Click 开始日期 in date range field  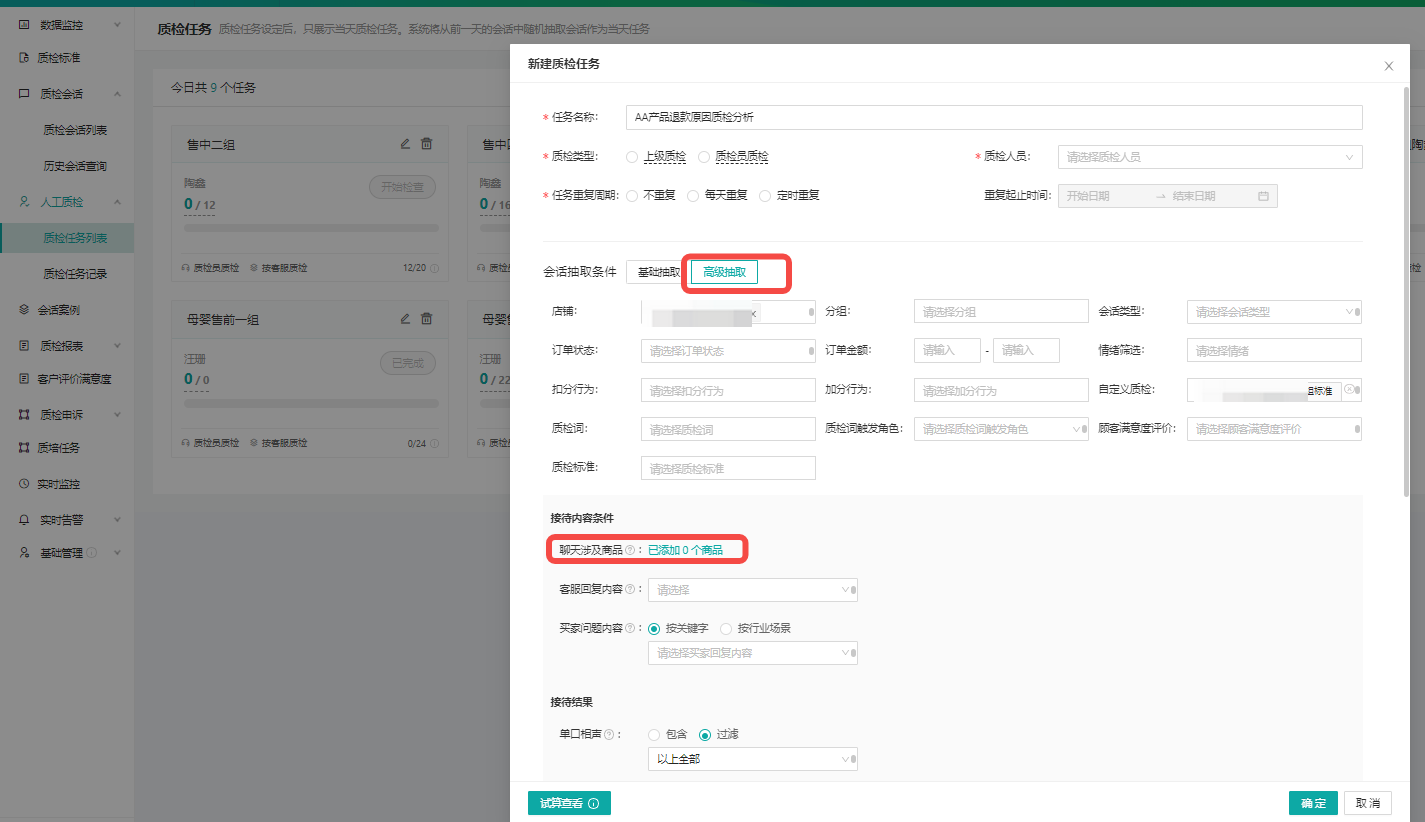[1088, 196]
